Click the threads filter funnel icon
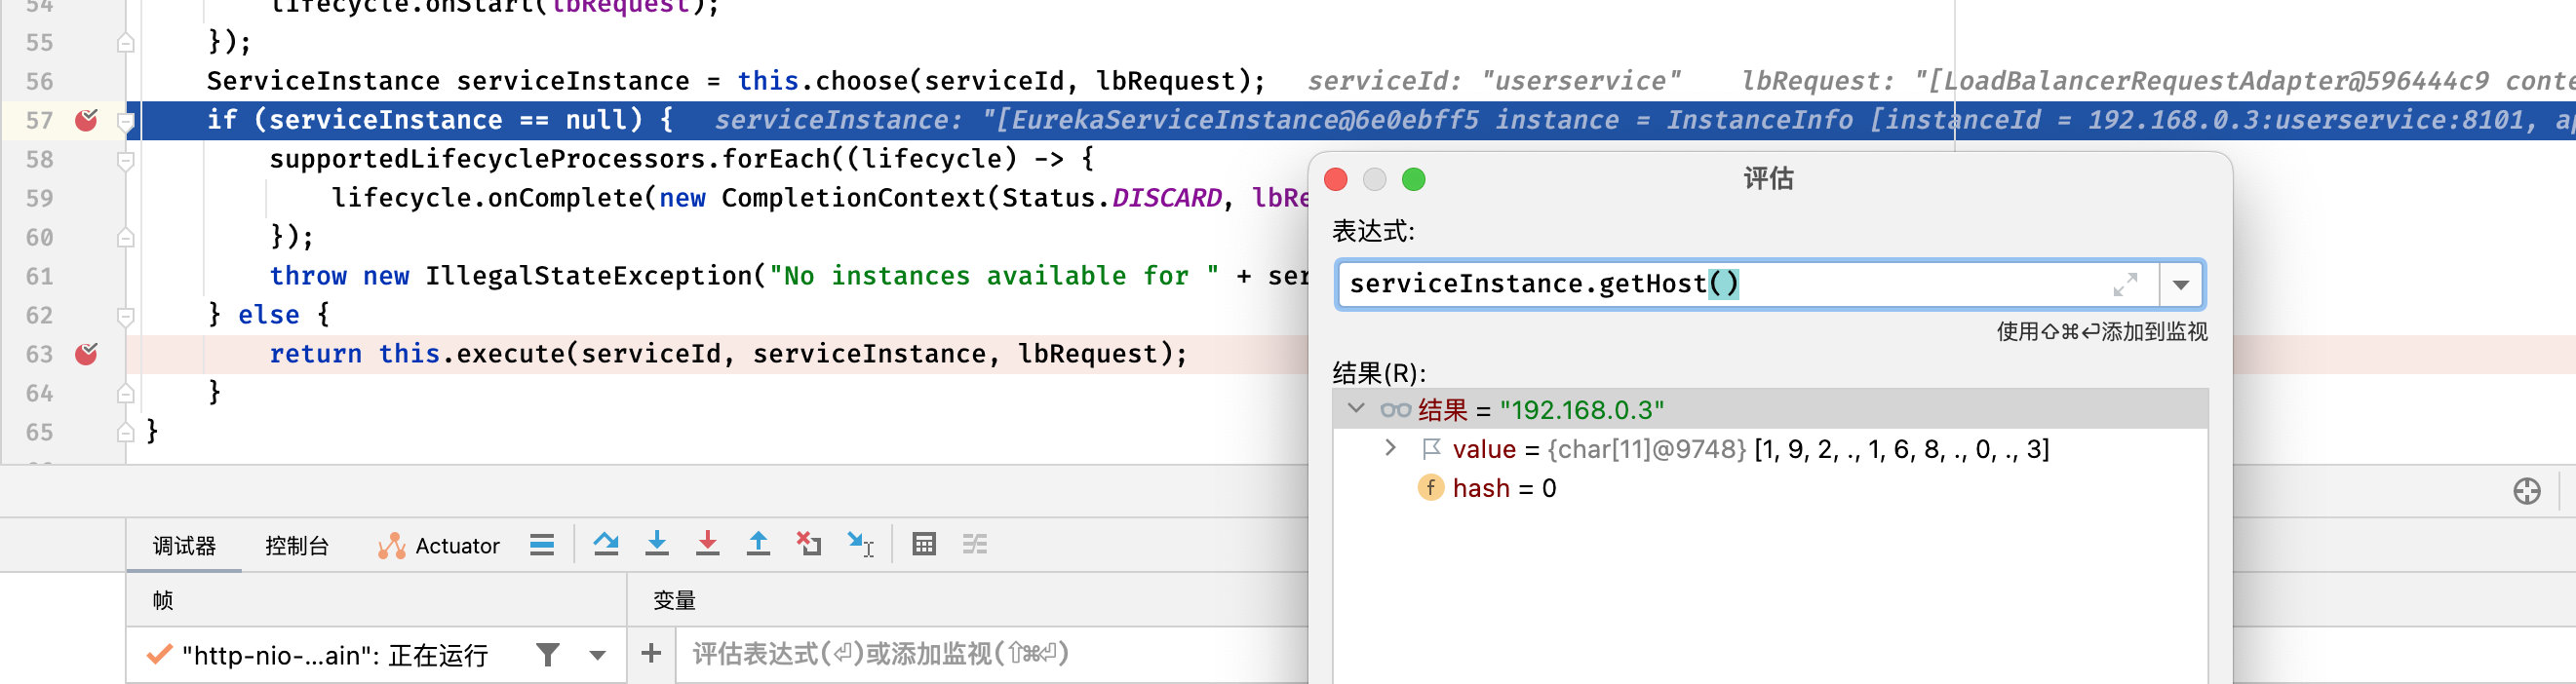2576x684 pixels. (547, 655)
